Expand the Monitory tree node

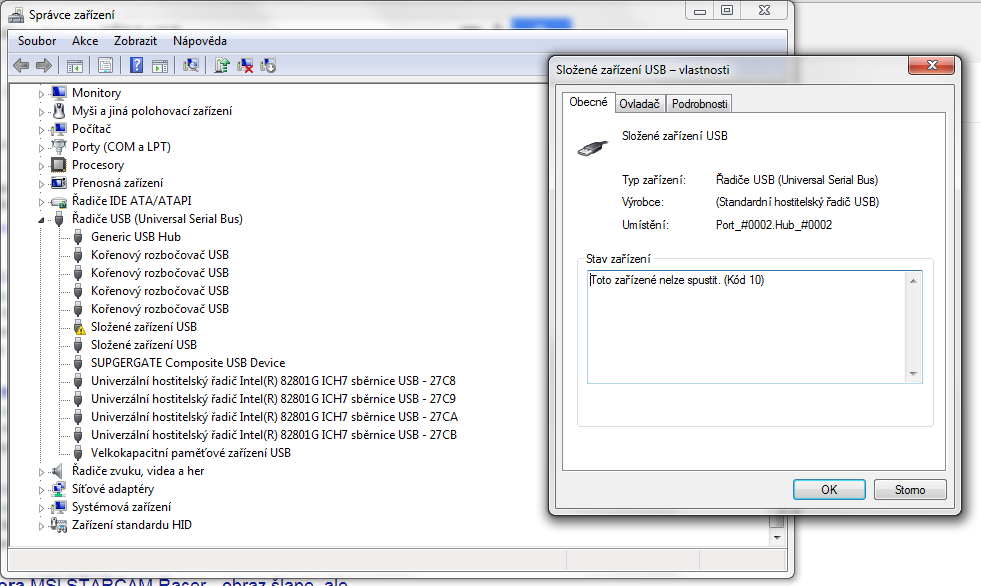pyautogui.click(x=41, y=94)
